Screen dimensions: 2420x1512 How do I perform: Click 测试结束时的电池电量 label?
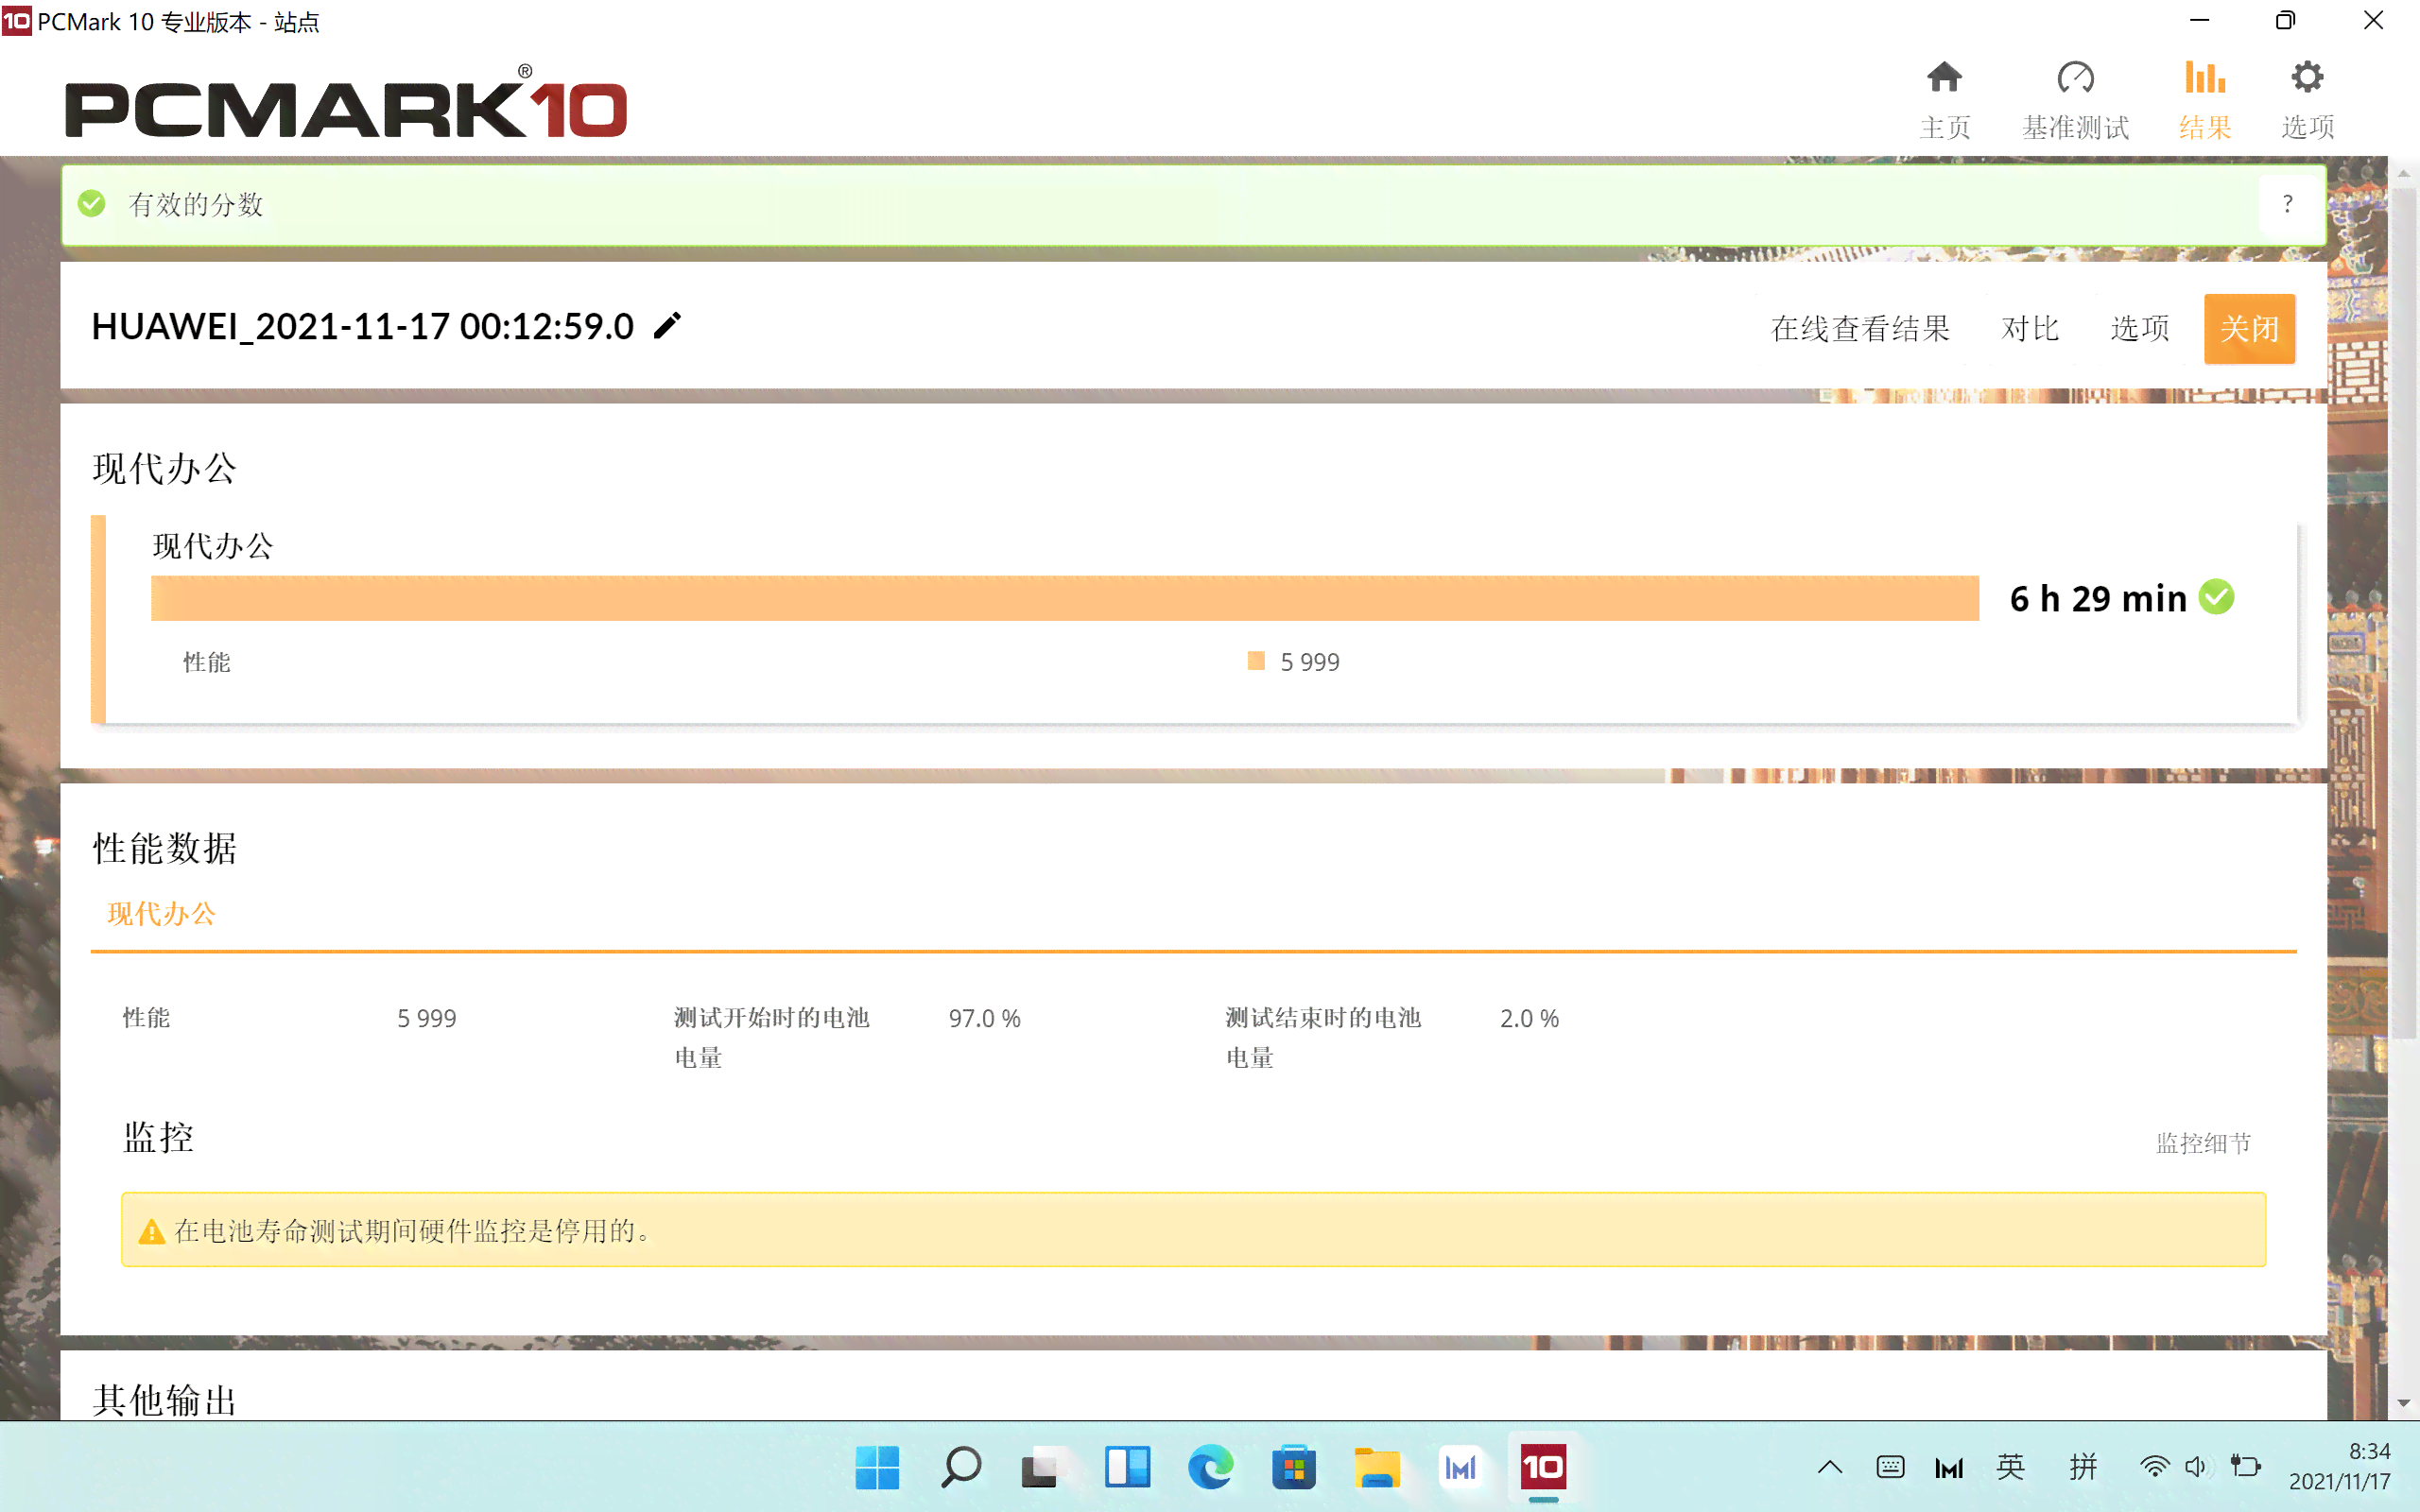1323,1037
